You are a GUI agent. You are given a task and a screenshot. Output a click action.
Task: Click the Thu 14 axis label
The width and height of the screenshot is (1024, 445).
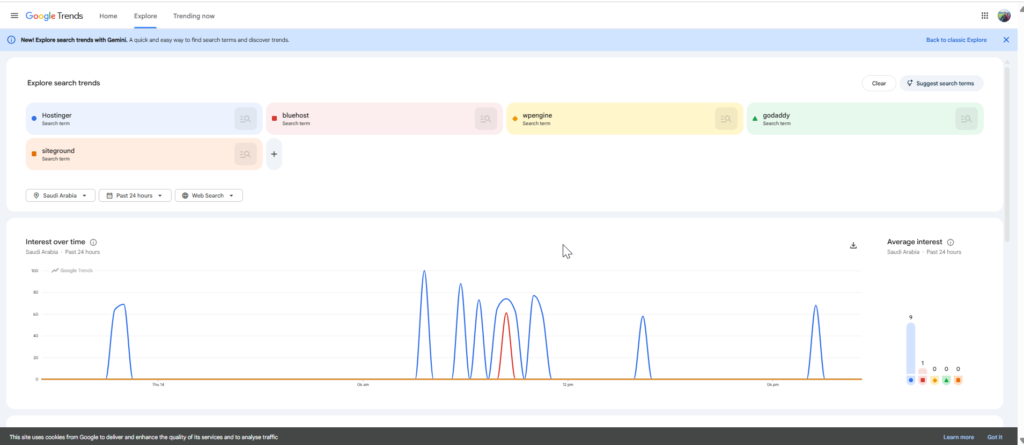pos(158,385)
